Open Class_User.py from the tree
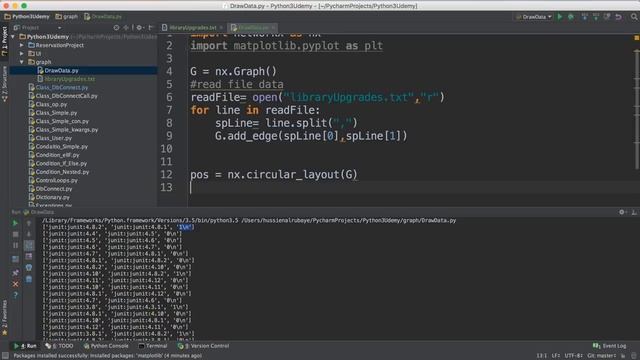640x360 pixels. (53, 138)
